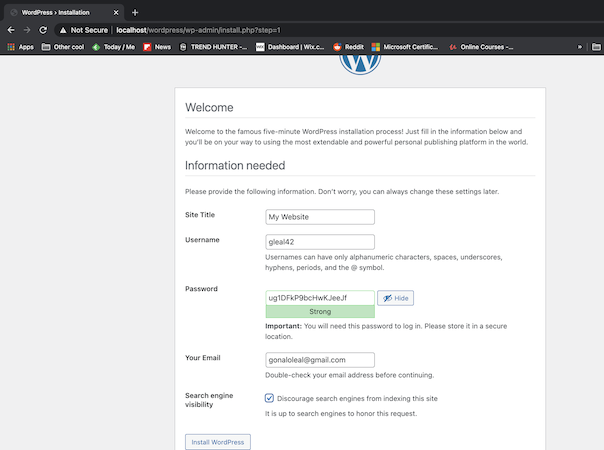Click the Username field containing gleal42
604x450 pixels.
pyautogui.click(x=320, y=242)
